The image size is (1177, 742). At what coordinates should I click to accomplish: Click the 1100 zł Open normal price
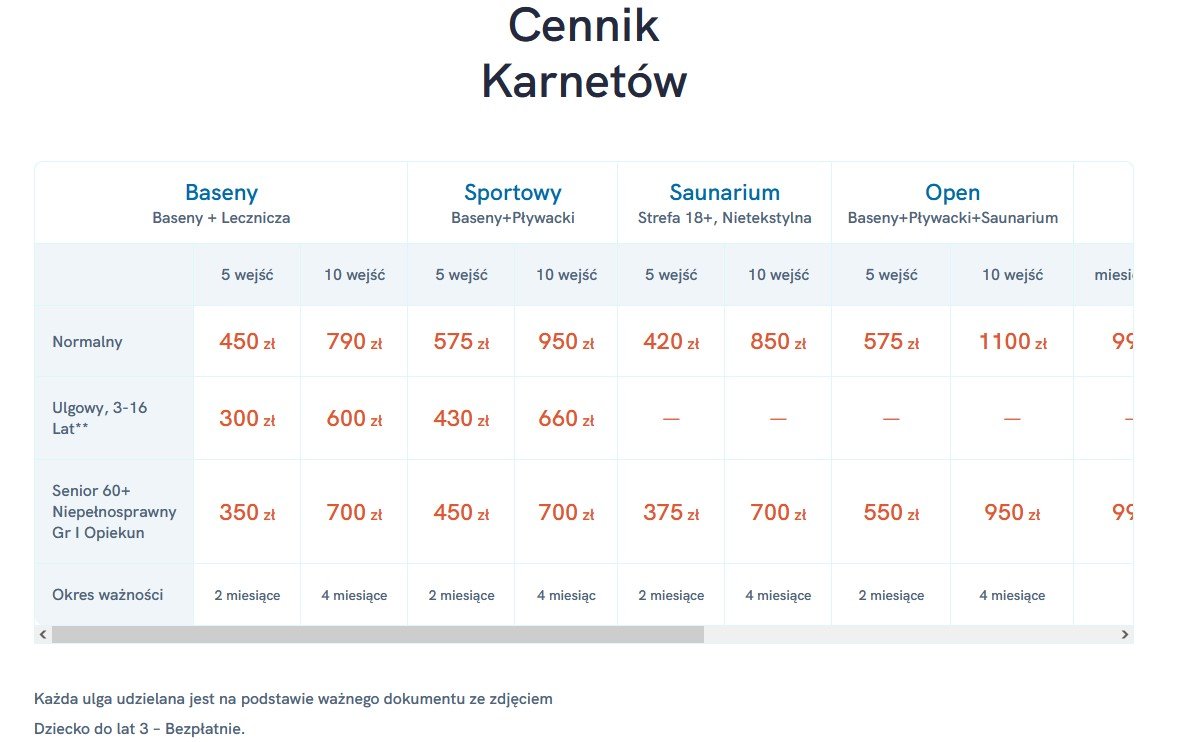click(x=1012, y=342)
